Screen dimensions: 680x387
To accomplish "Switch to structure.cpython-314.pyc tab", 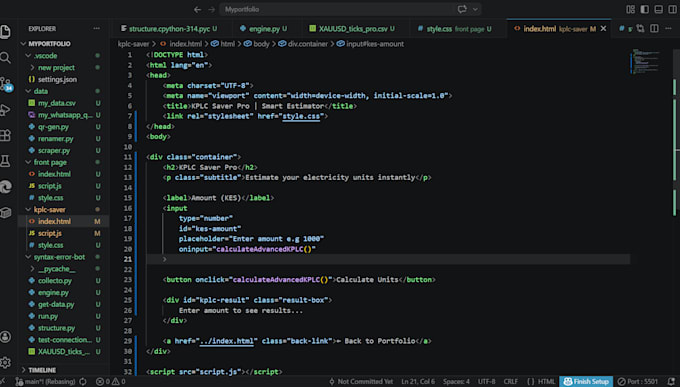I will (169, 29).
